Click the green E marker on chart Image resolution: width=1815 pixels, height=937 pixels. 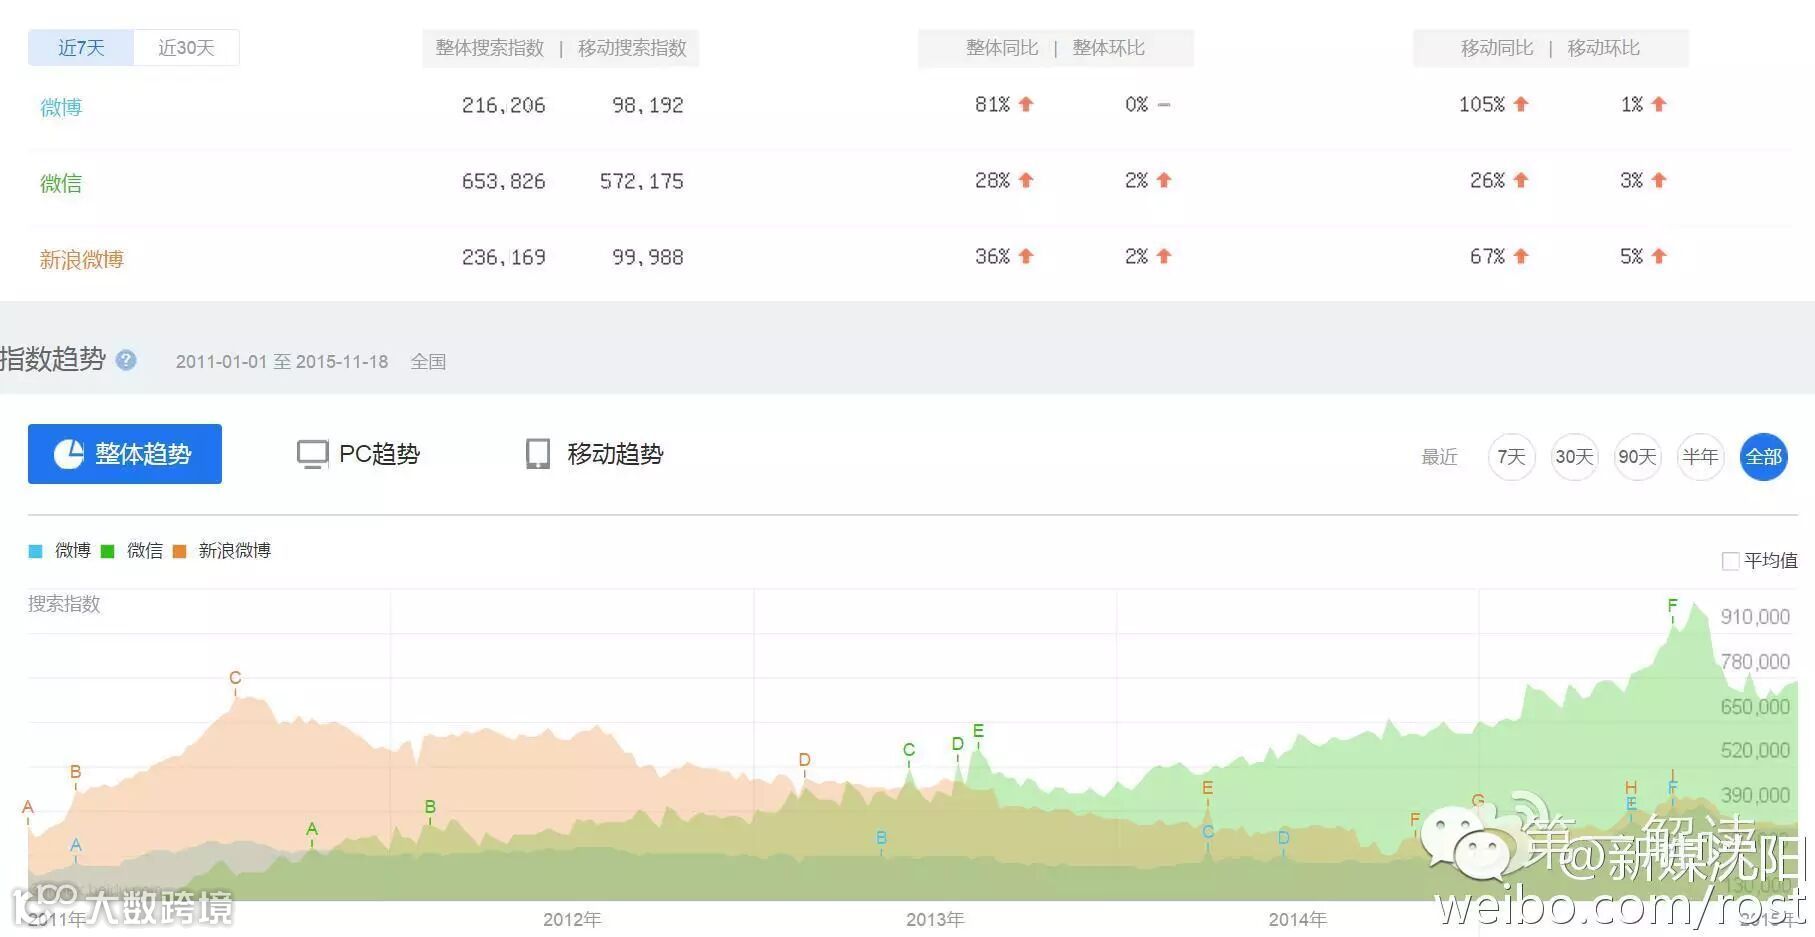coord(978,731)
